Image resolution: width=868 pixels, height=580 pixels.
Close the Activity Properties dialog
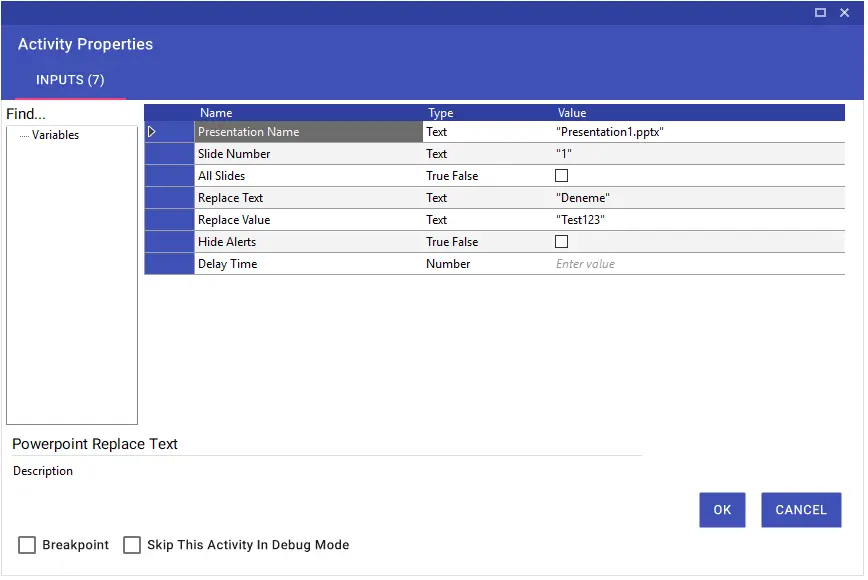coord(844,12)
